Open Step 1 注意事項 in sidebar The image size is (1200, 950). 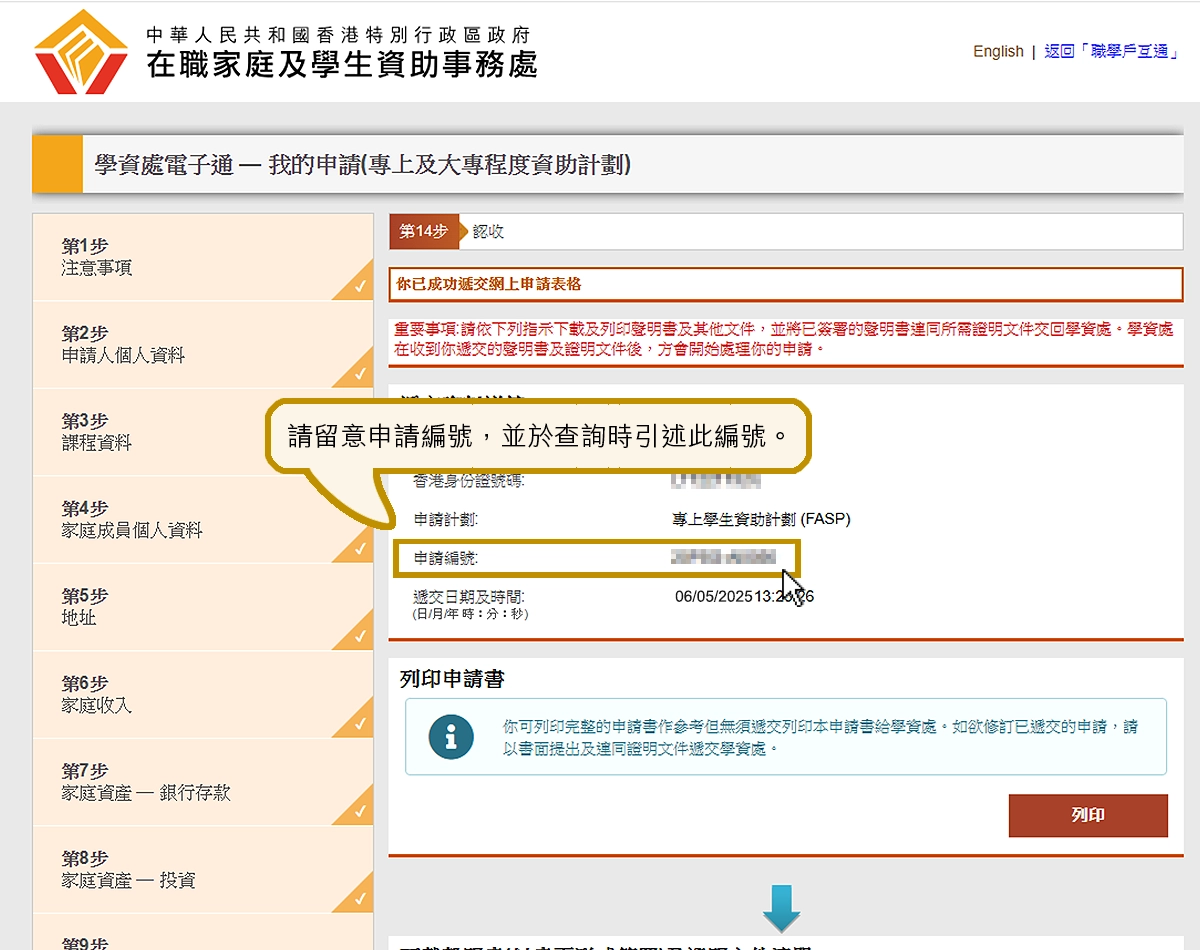click(96, 257)
